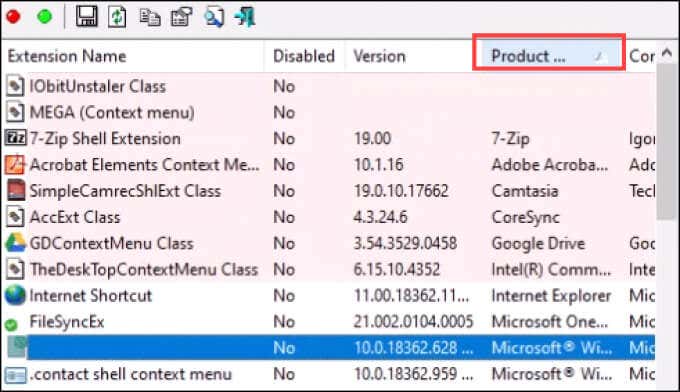Open the Properties toolbar icon
The image size is (680, 392).
[x=181, y=17]
